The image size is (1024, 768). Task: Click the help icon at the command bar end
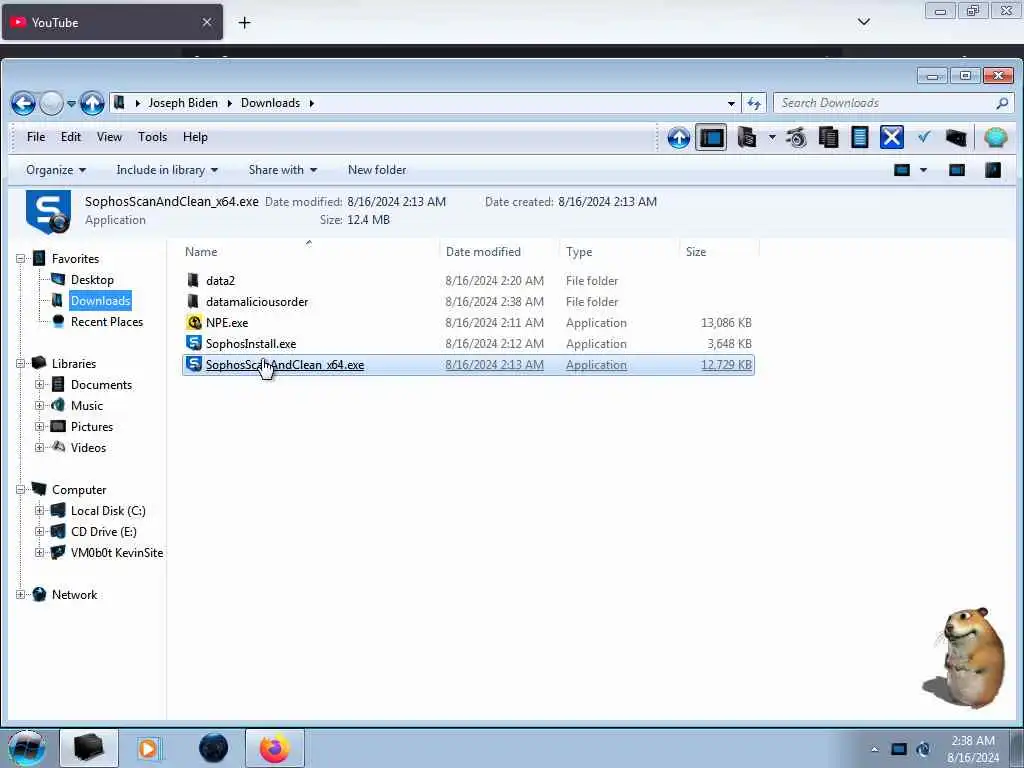point(993,170)
